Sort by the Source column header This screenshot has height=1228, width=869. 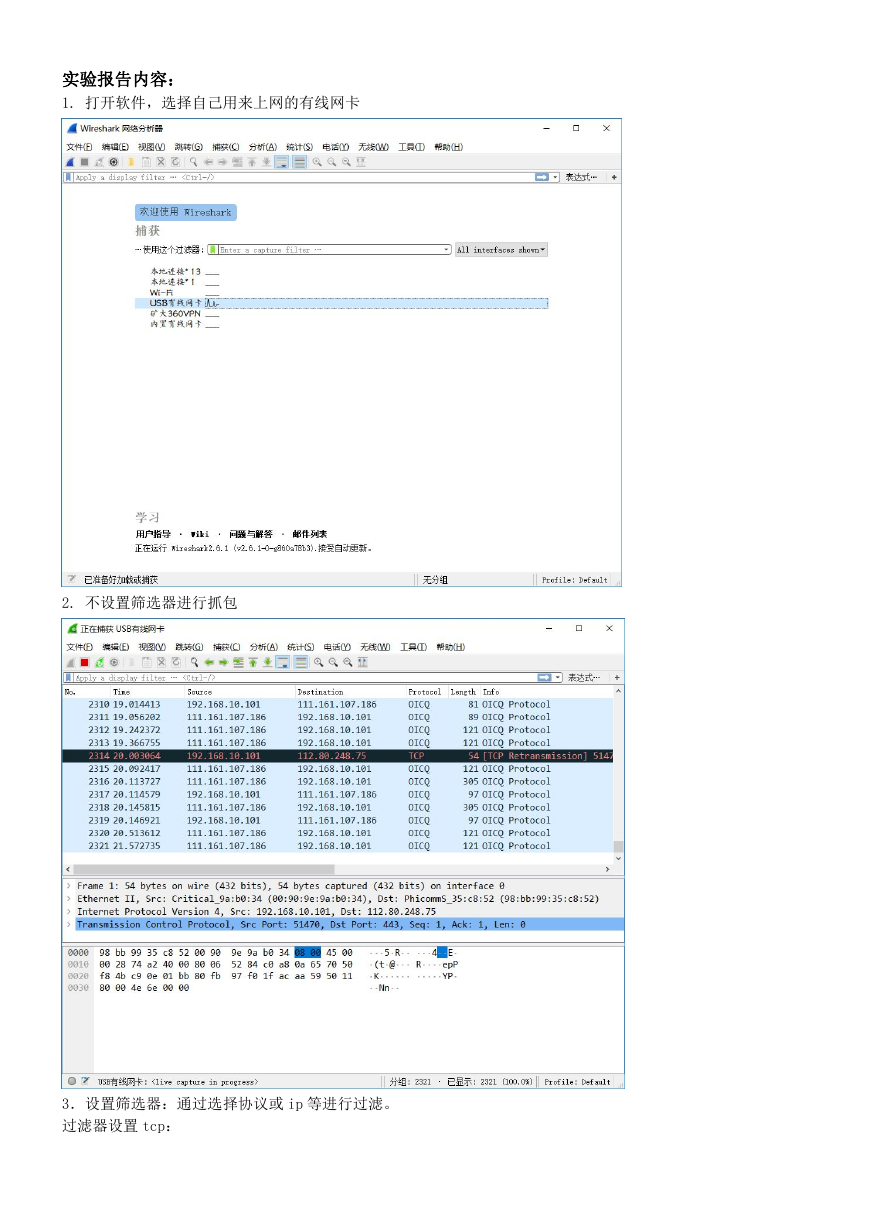coord(239,692)
